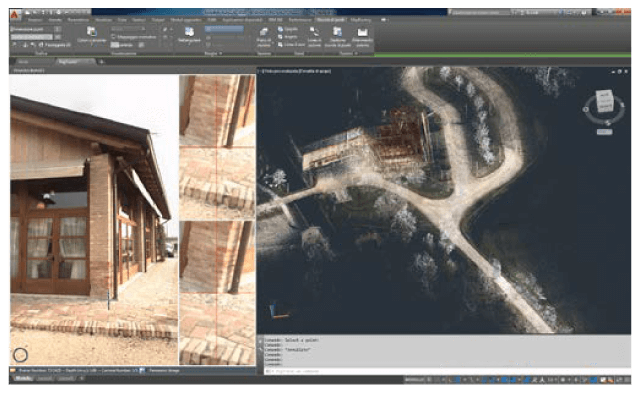Image resolution: width=640 pixels, height=394 pixels.
Task: Click the UCS icon in the viewport
Action: (278, 312)
